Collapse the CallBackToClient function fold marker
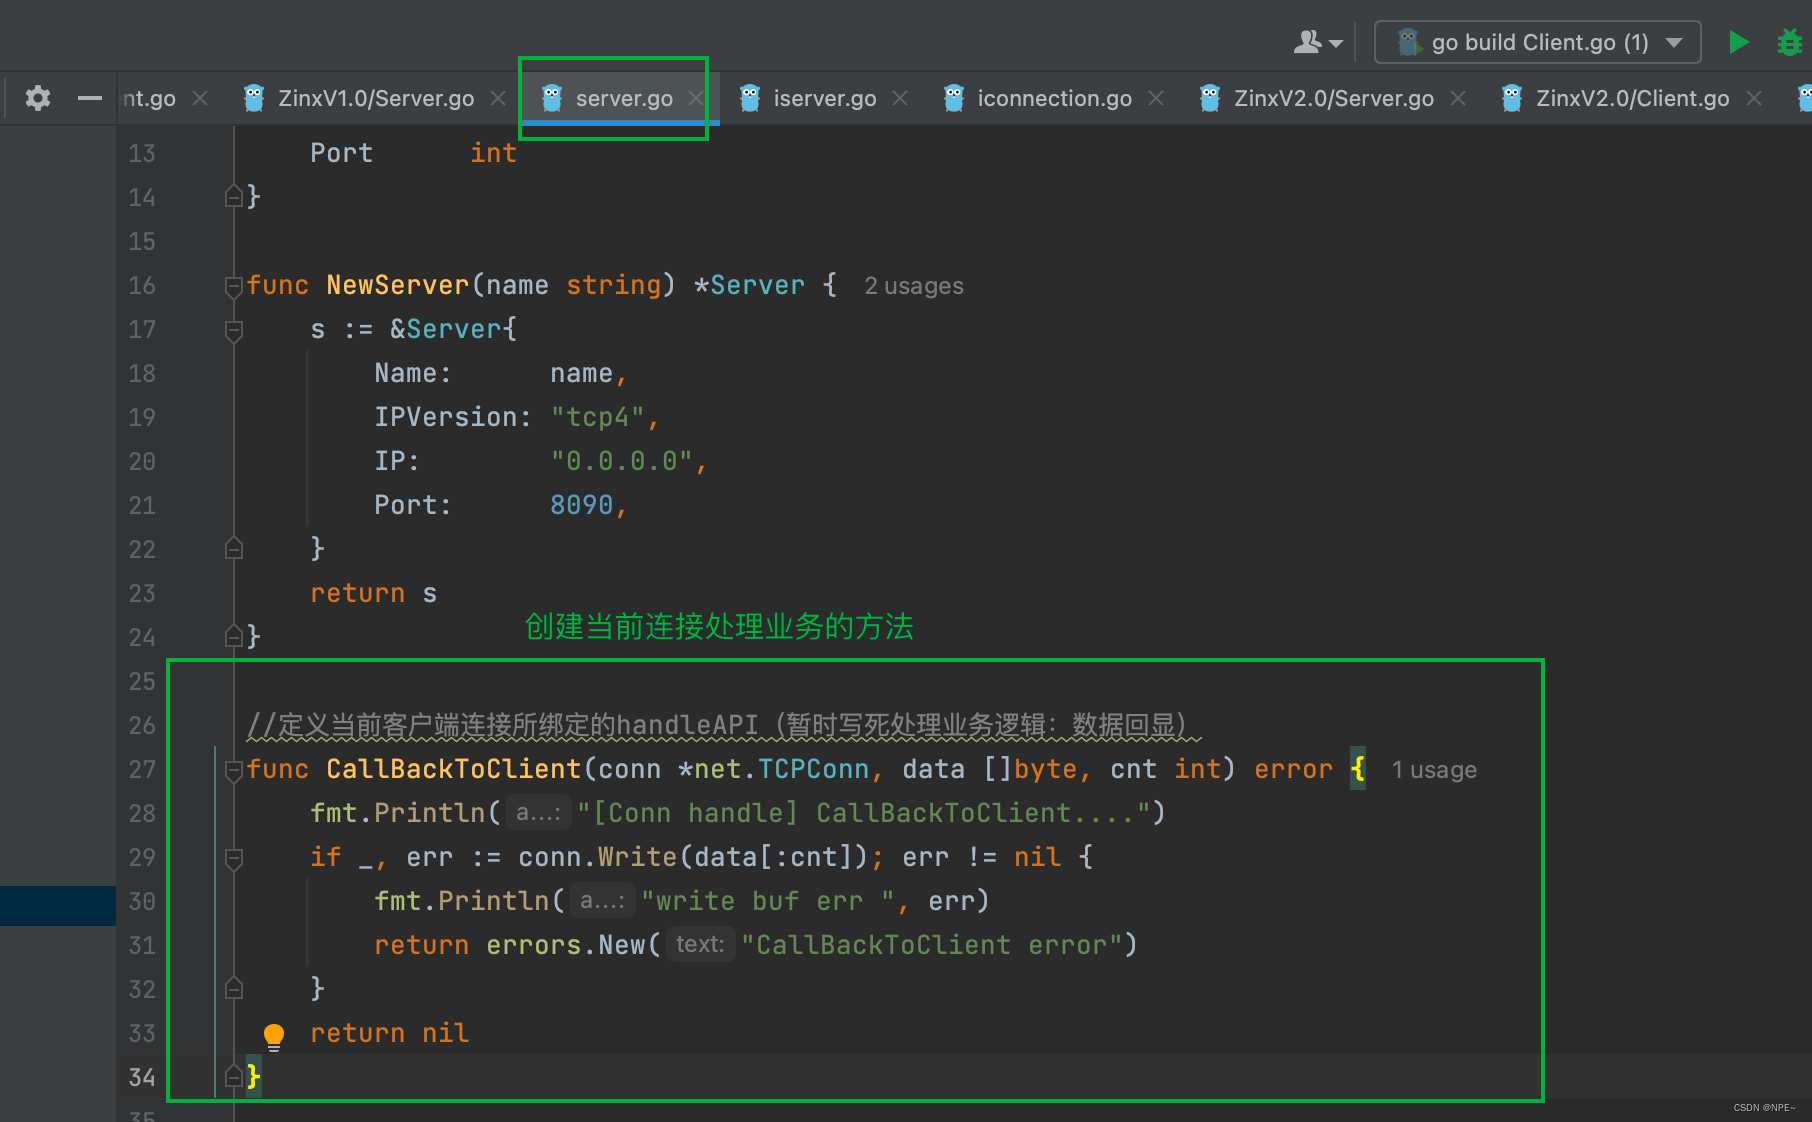This screenshot has width=1812, height=1122. (x=234, y=770)
